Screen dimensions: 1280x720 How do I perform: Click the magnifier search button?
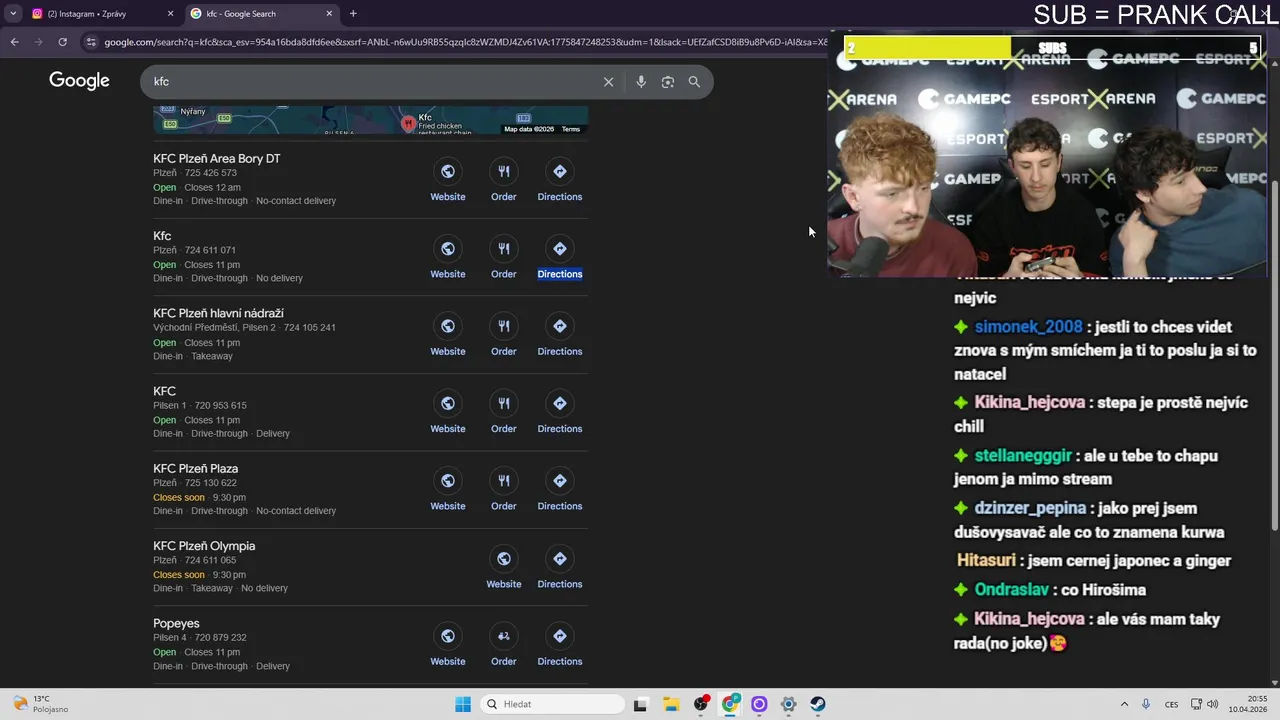[694, 82]
